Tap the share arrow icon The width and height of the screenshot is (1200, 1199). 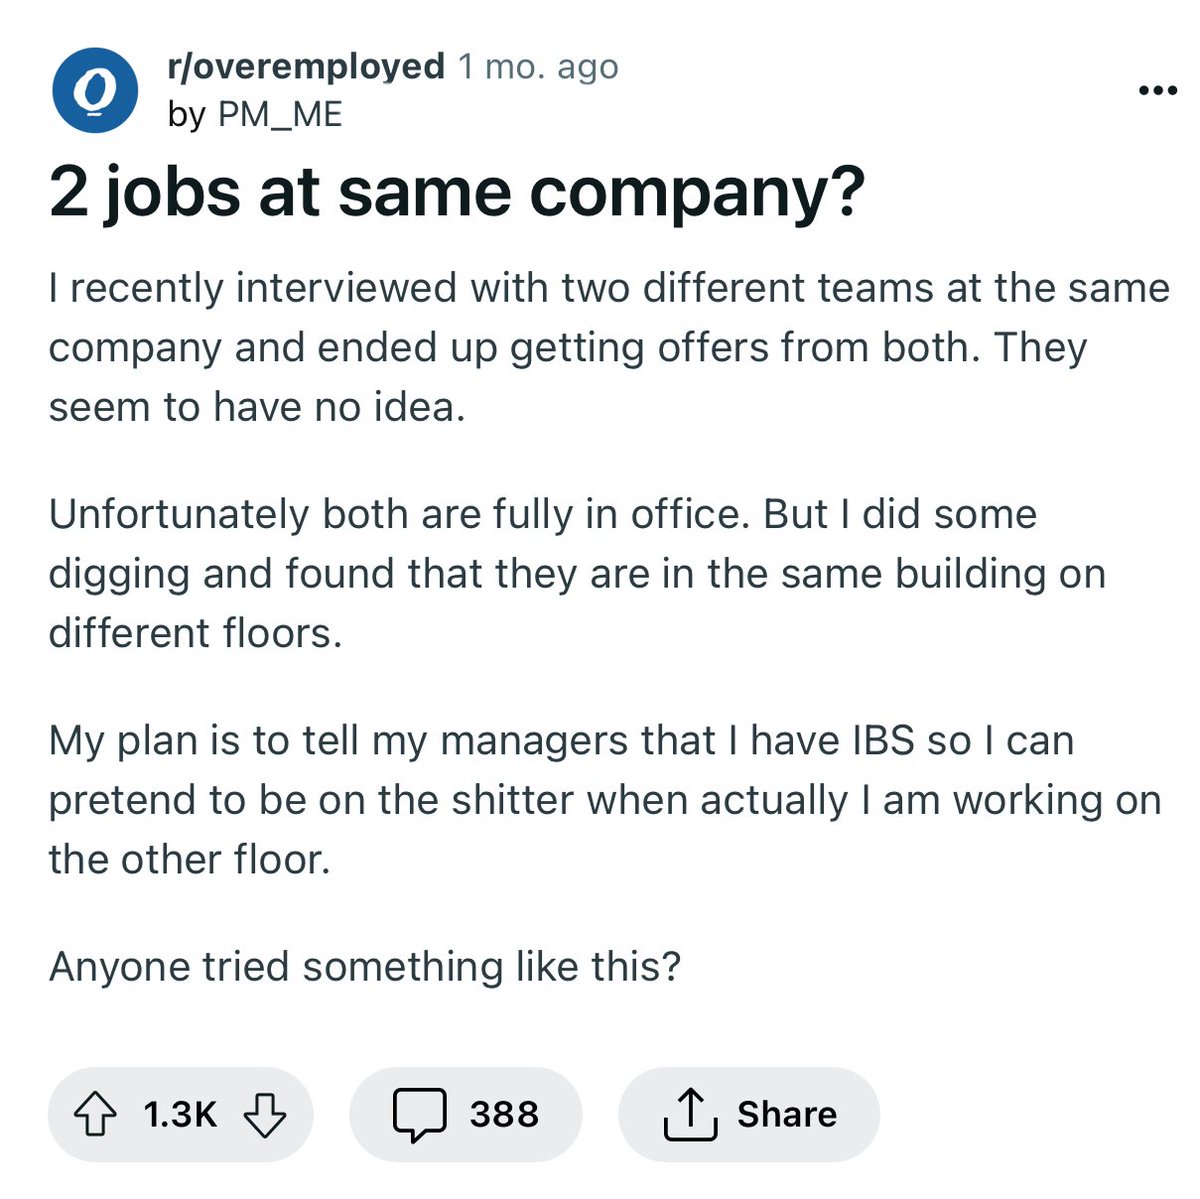click(x=690, y=1114)
